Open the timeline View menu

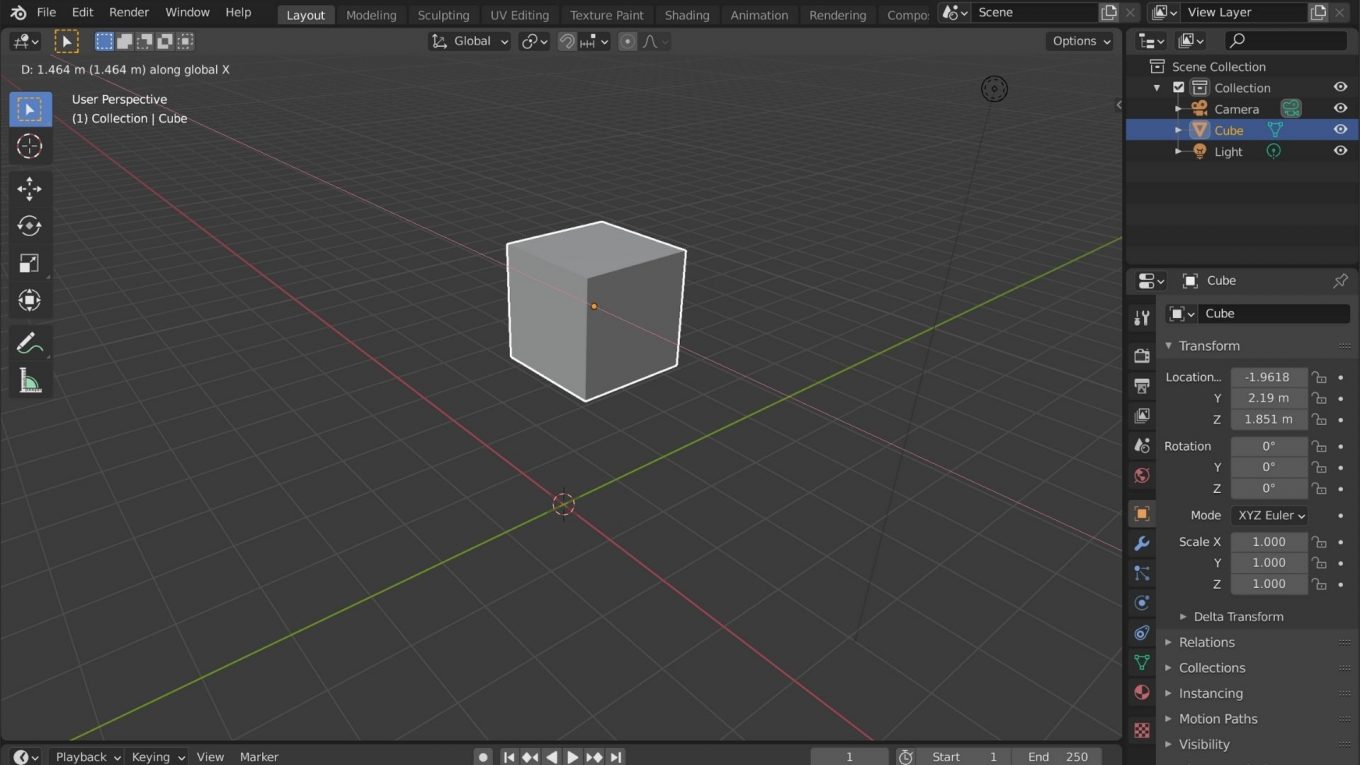click(210, 757)
